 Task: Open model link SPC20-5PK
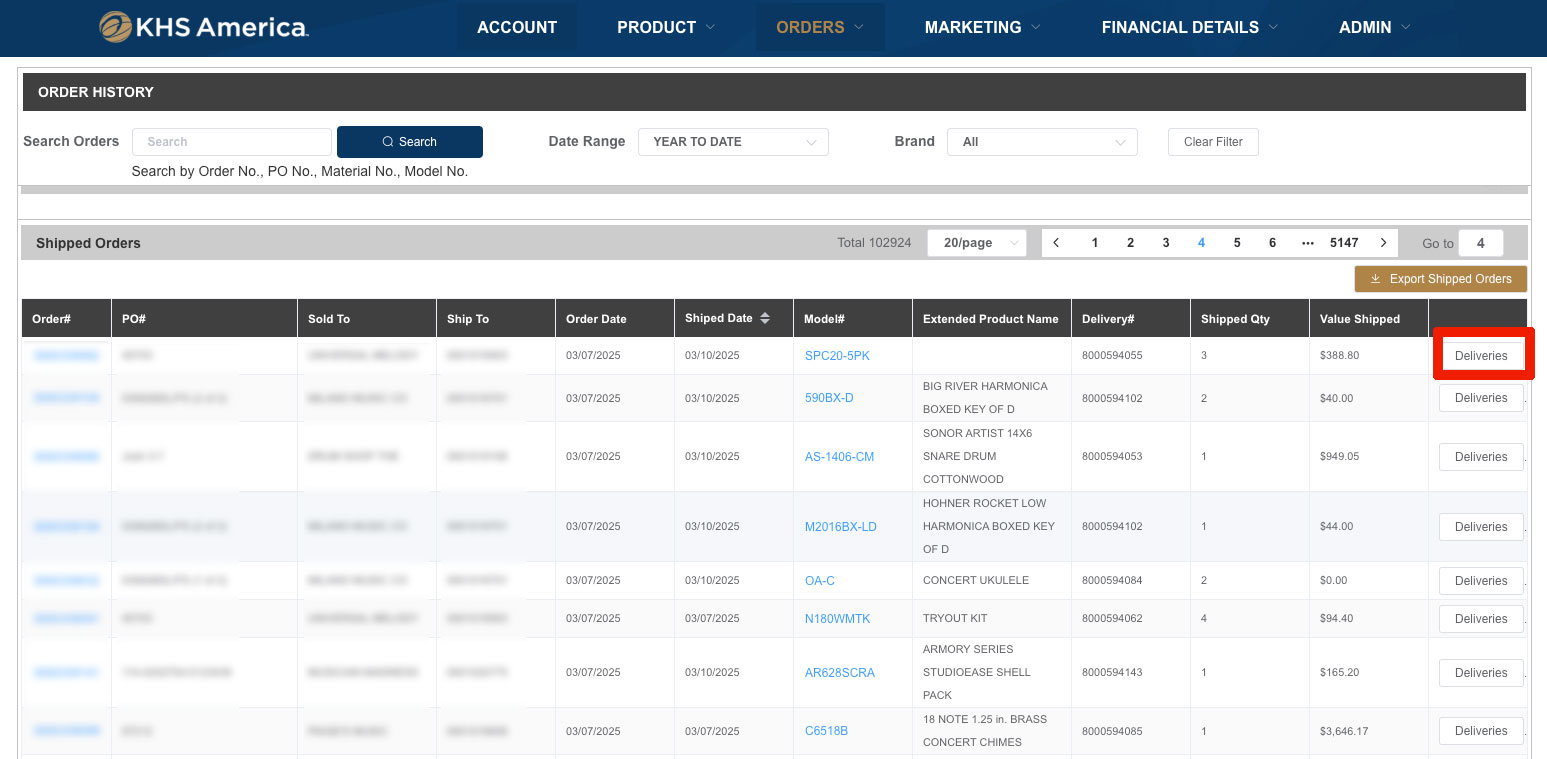(837, 356)
